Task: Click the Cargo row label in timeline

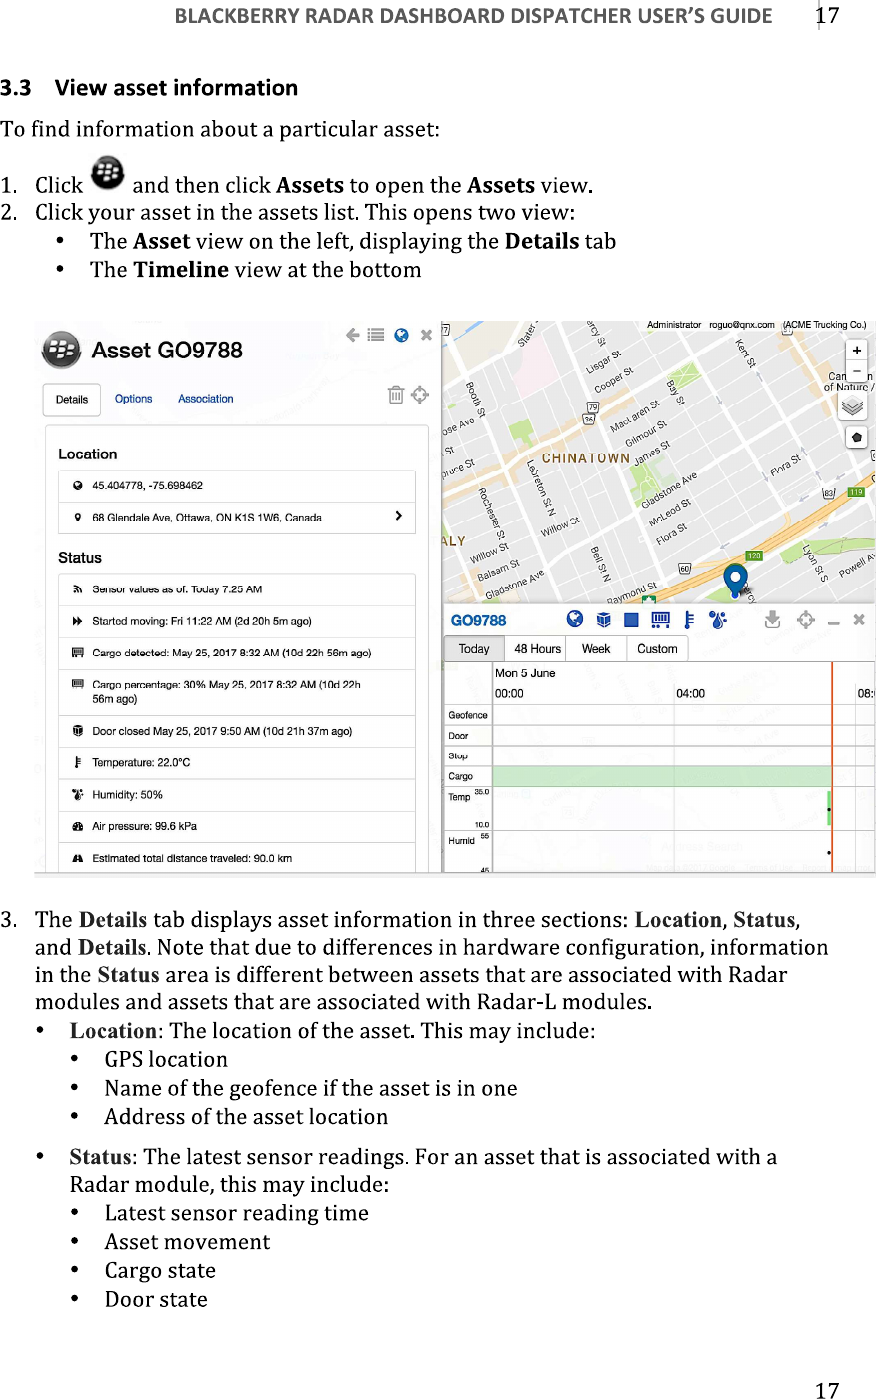Action: click(461, 776)
